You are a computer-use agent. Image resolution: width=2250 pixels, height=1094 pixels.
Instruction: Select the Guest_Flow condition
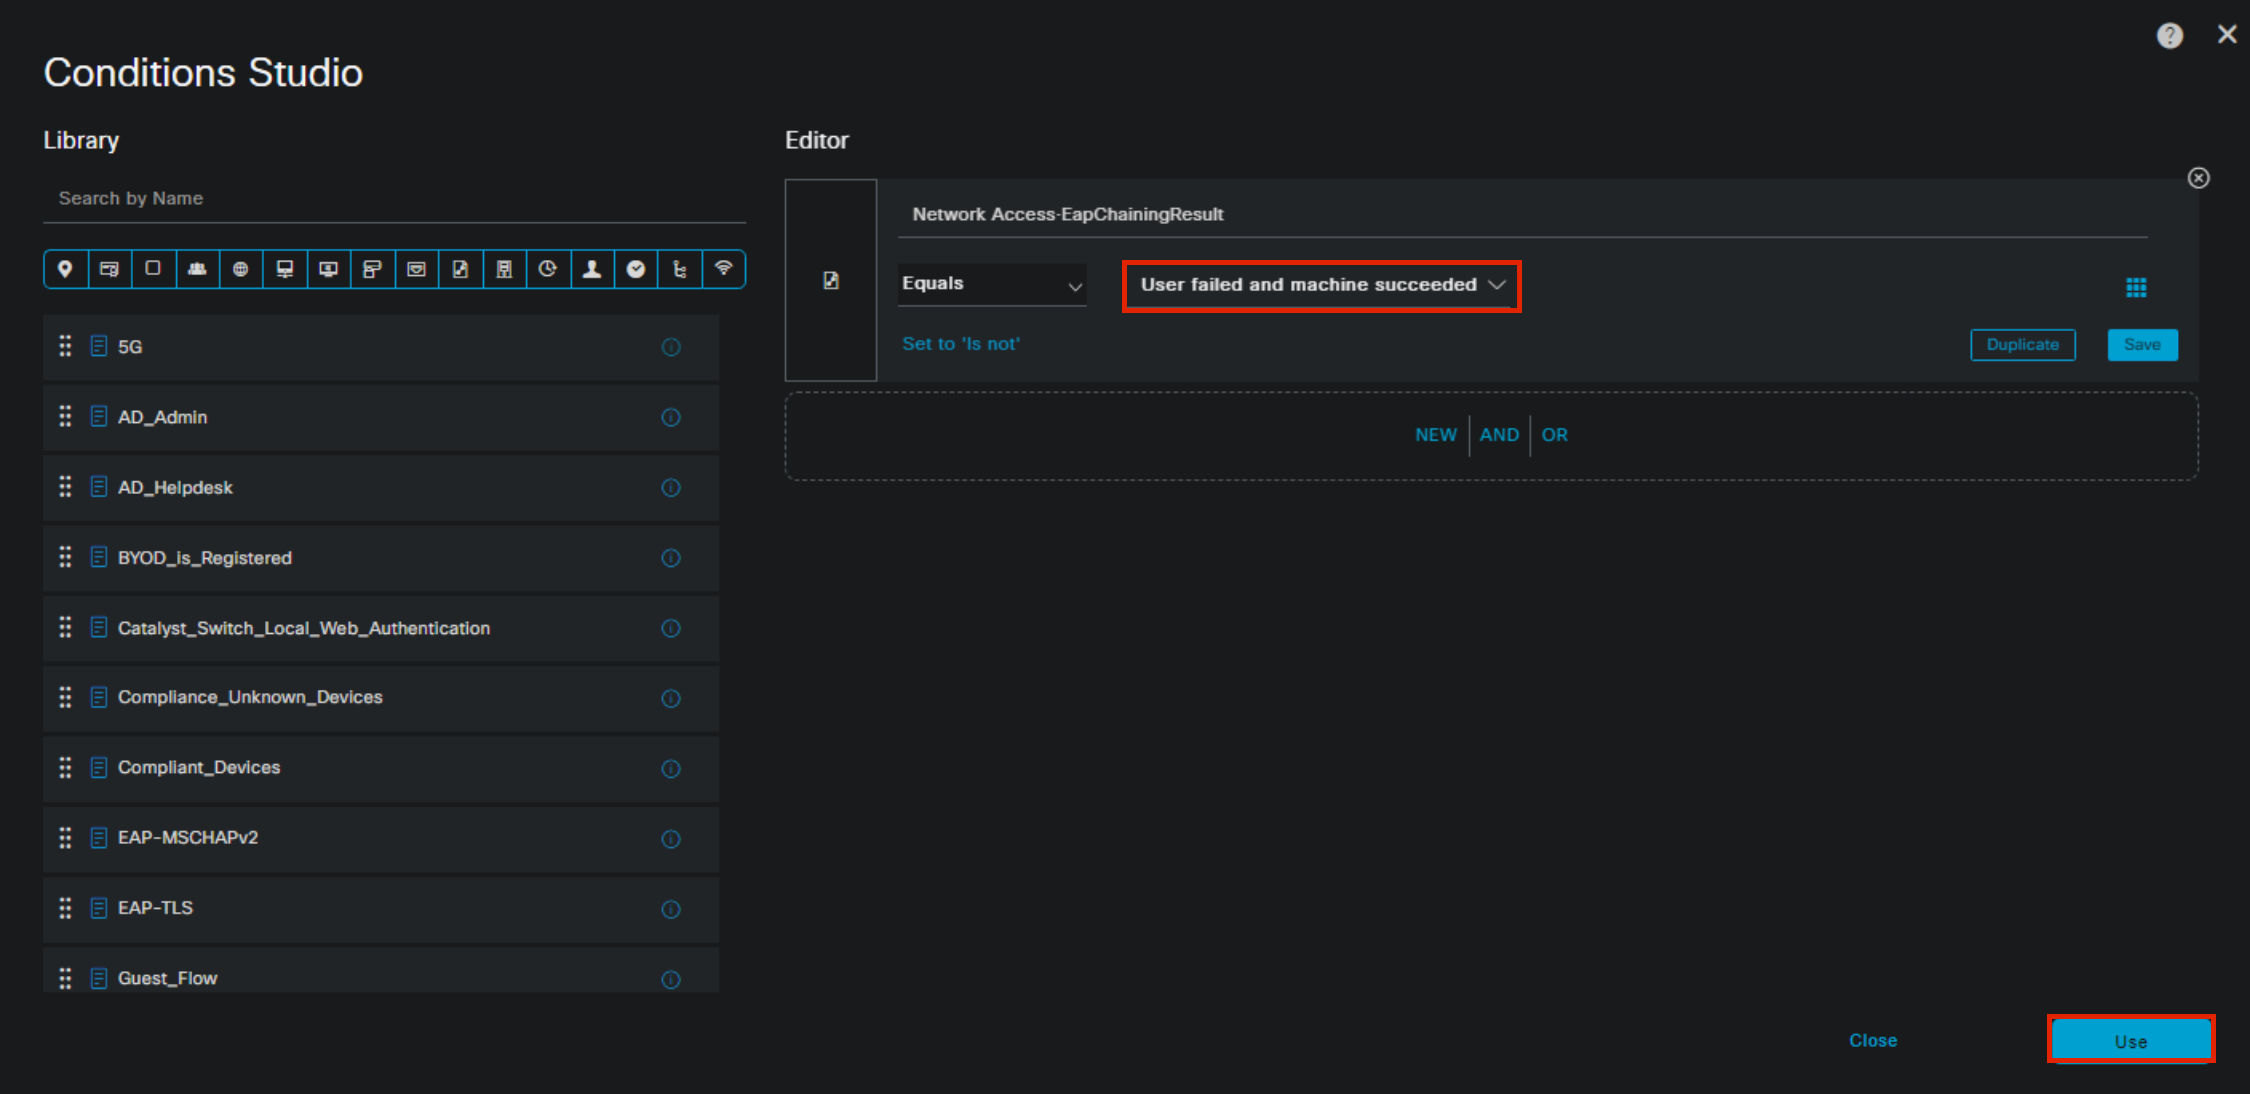click(381, 970)
